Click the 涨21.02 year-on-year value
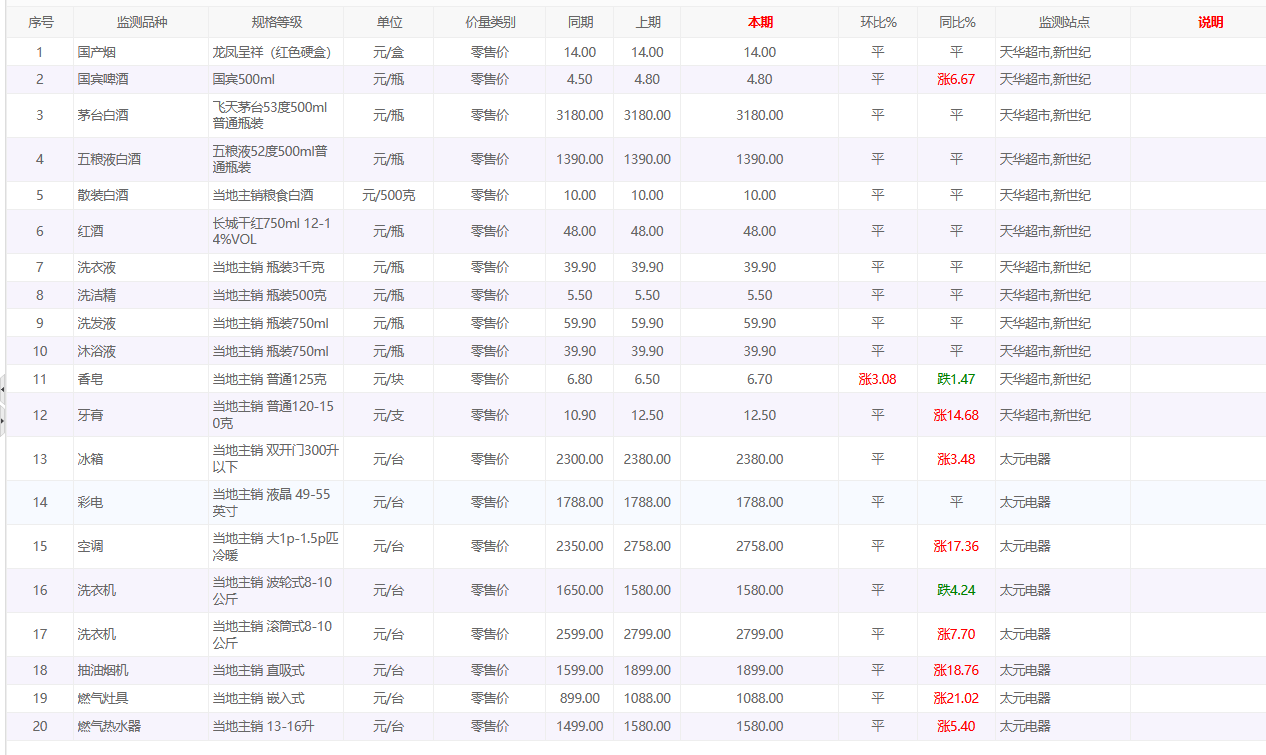The height and width of the screenshot is (755, 1266). (x=956, y=698)
